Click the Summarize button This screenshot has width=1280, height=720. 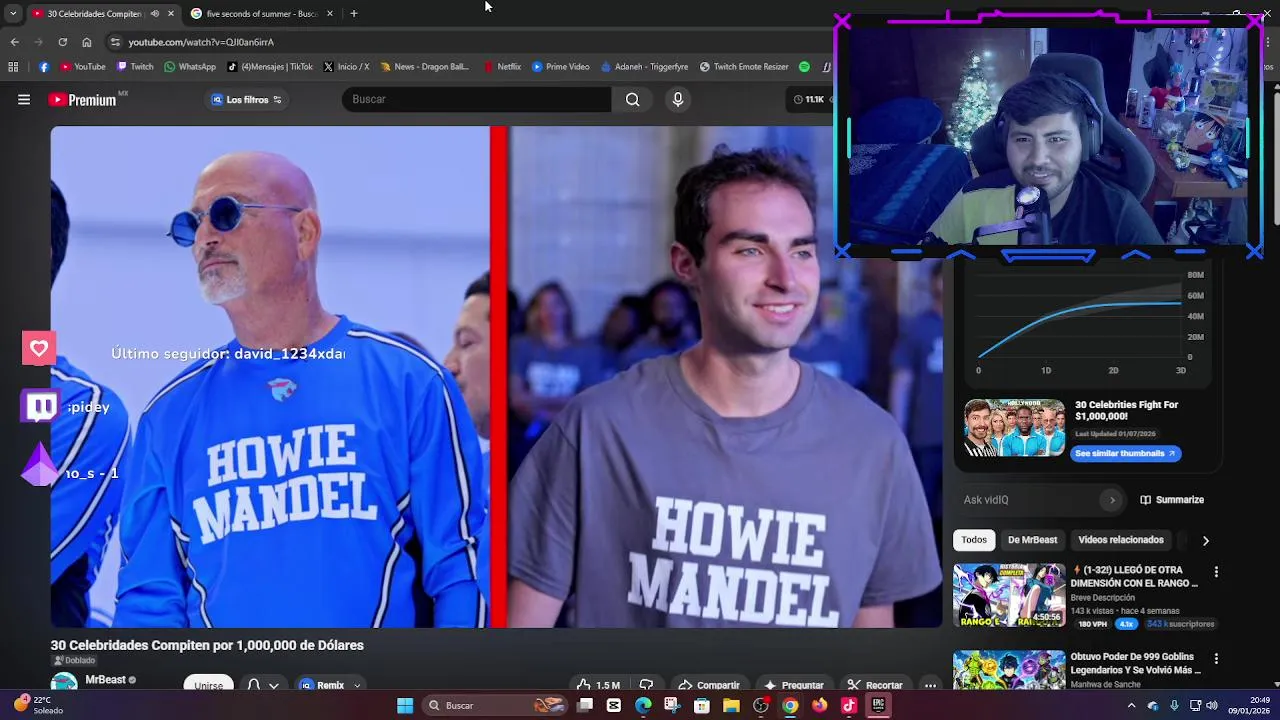coord(1172,500)
